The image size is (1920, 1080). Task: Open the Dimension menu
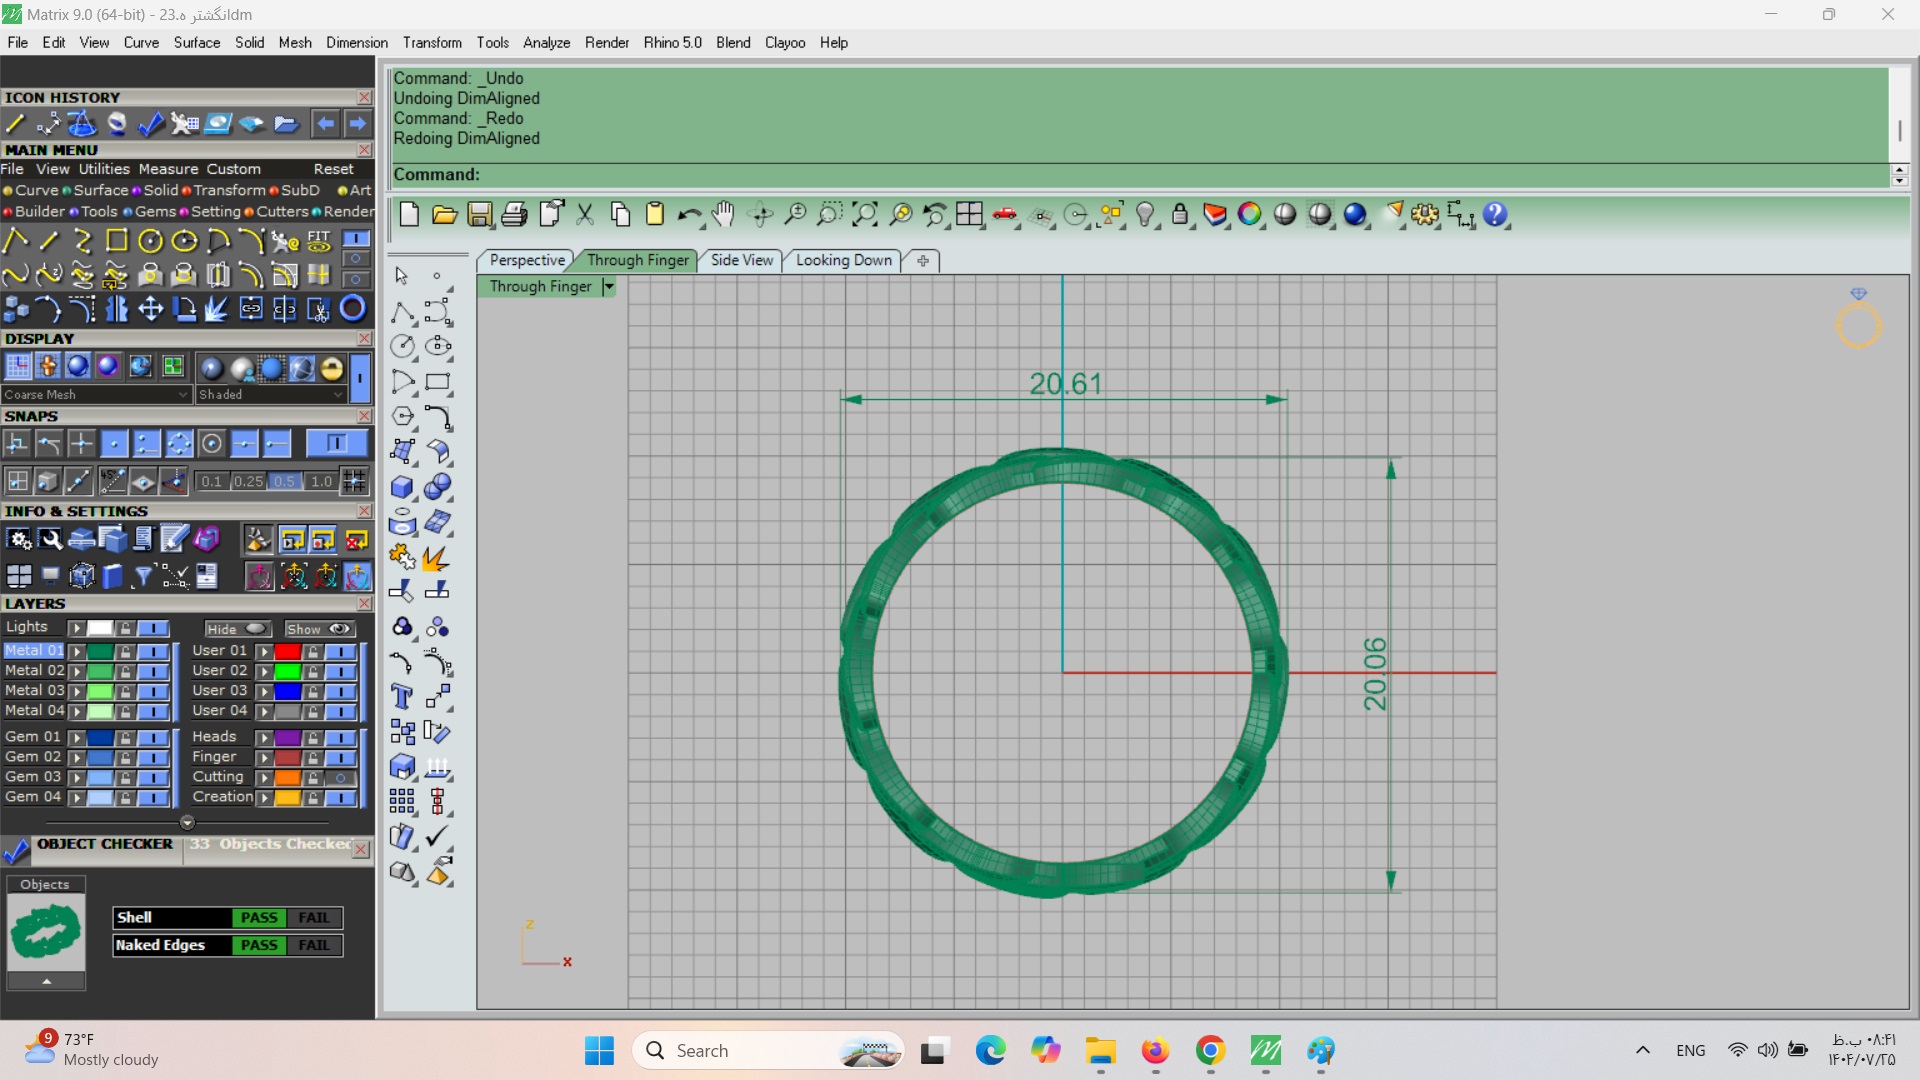click(x=356, y=43)
